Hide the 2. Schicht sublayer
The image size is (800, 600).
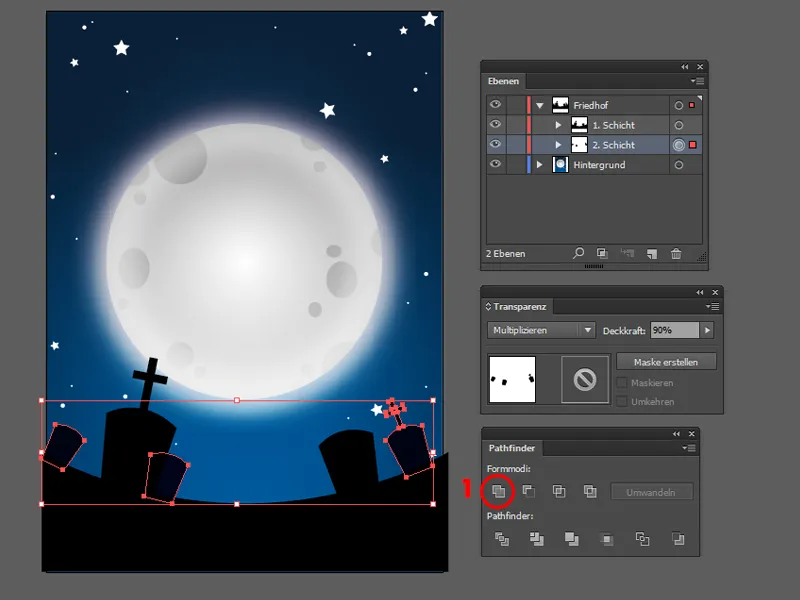496,145
